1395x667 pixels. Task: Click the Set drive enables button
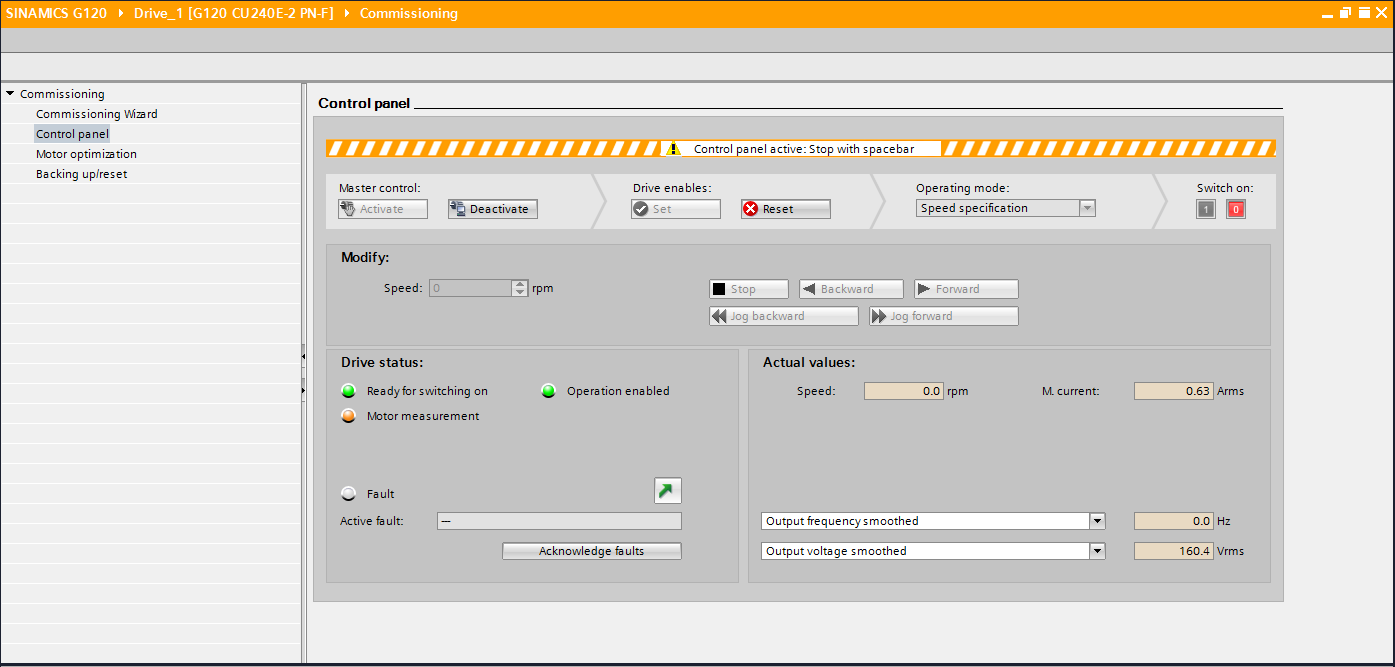click(676, 209)
